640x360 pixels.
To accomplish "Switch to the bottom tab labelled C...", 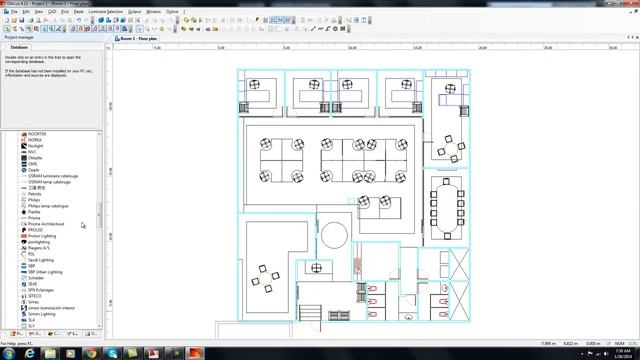I will coord(53,333).
